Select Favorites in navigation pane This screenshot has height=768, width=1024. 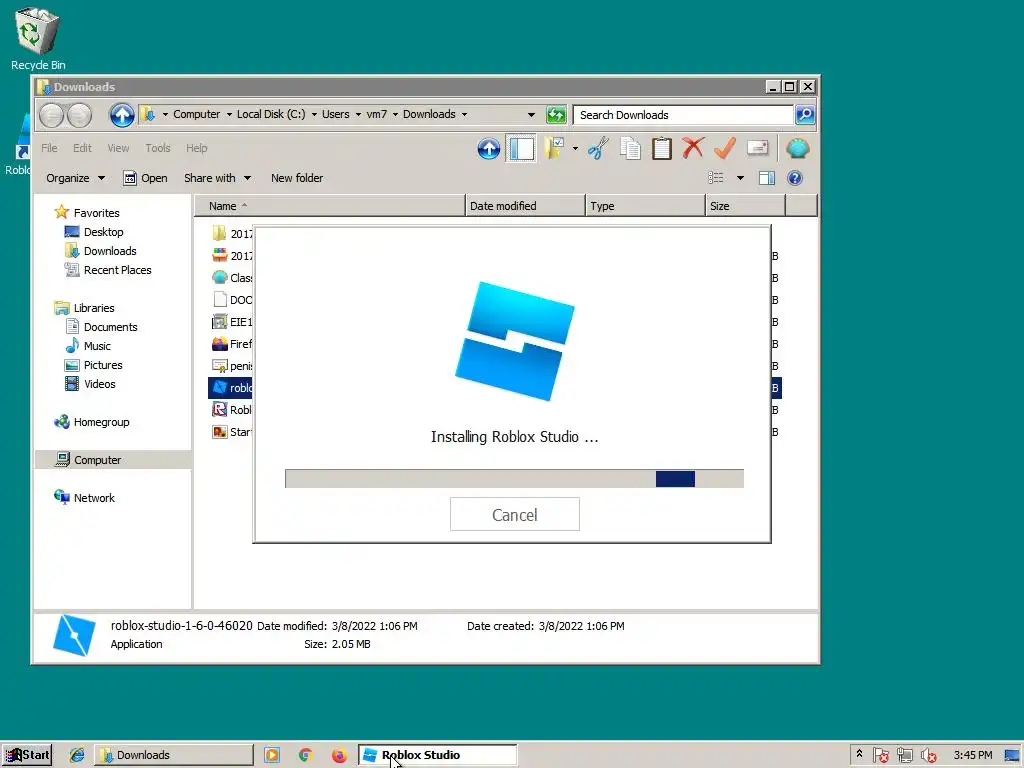(x=96, y=213)
